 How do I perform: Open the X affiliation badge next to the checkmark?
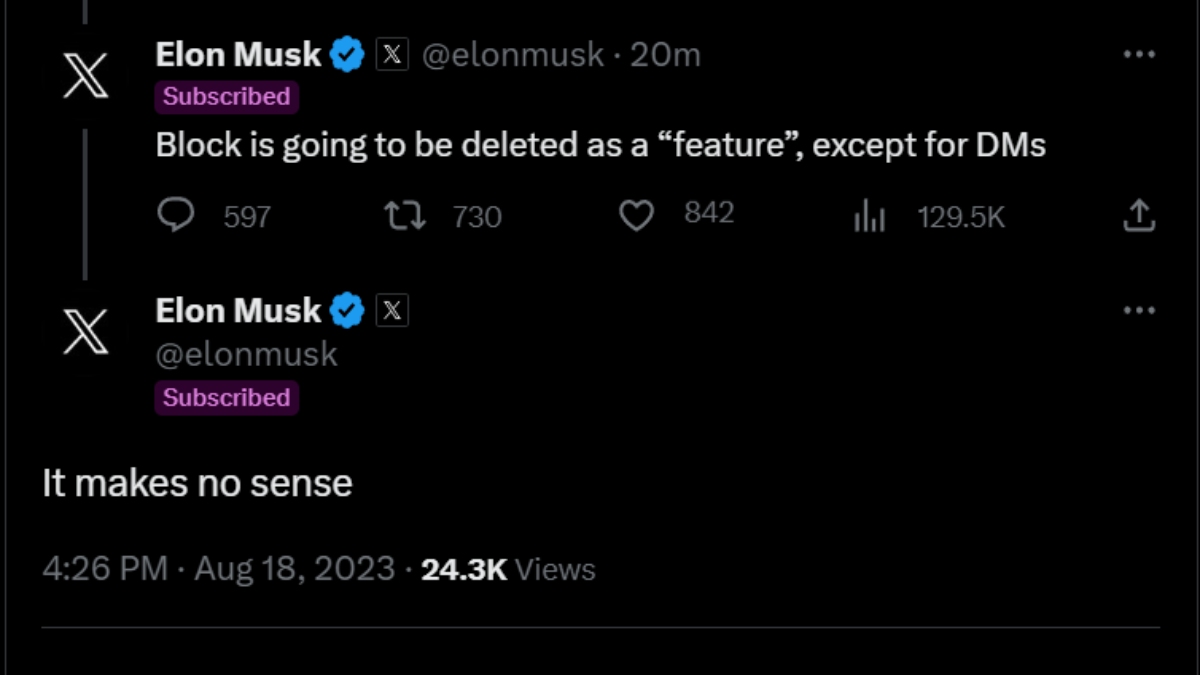(x=392, y=55)
